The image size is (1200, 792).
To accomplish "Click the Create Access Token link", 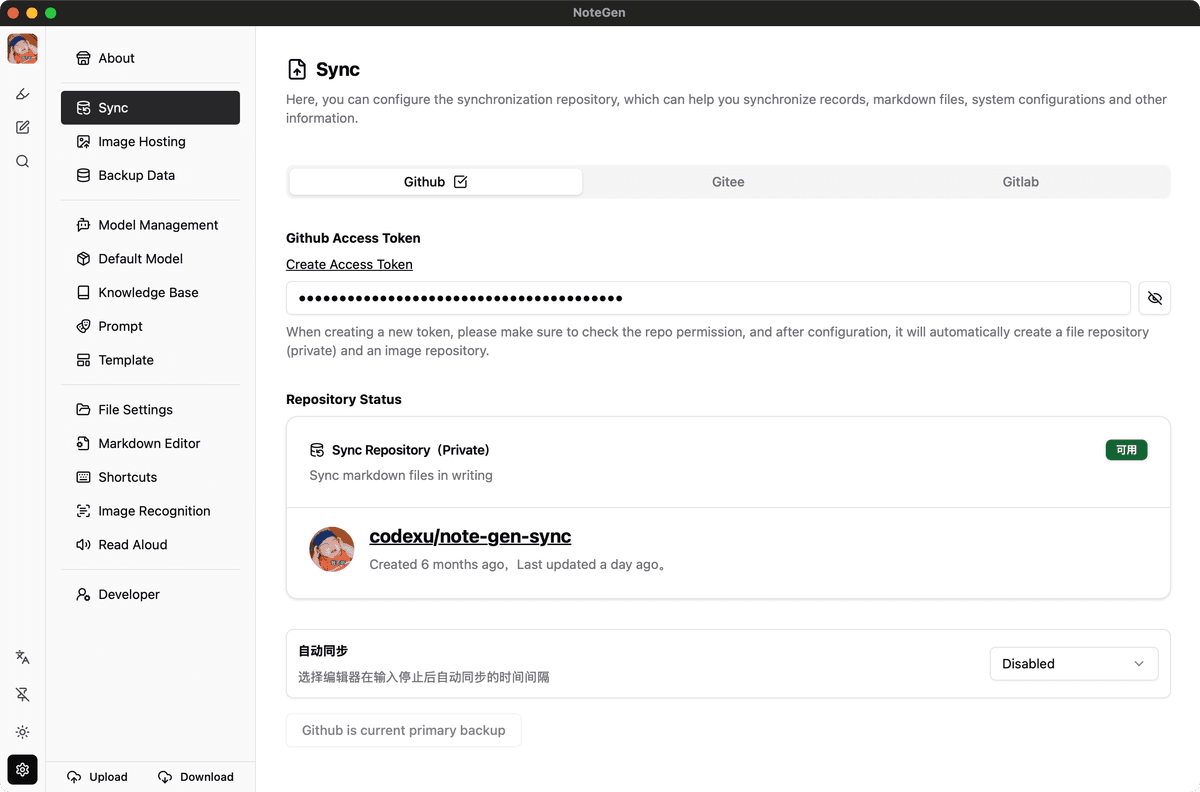I will [x=349, y=264].
